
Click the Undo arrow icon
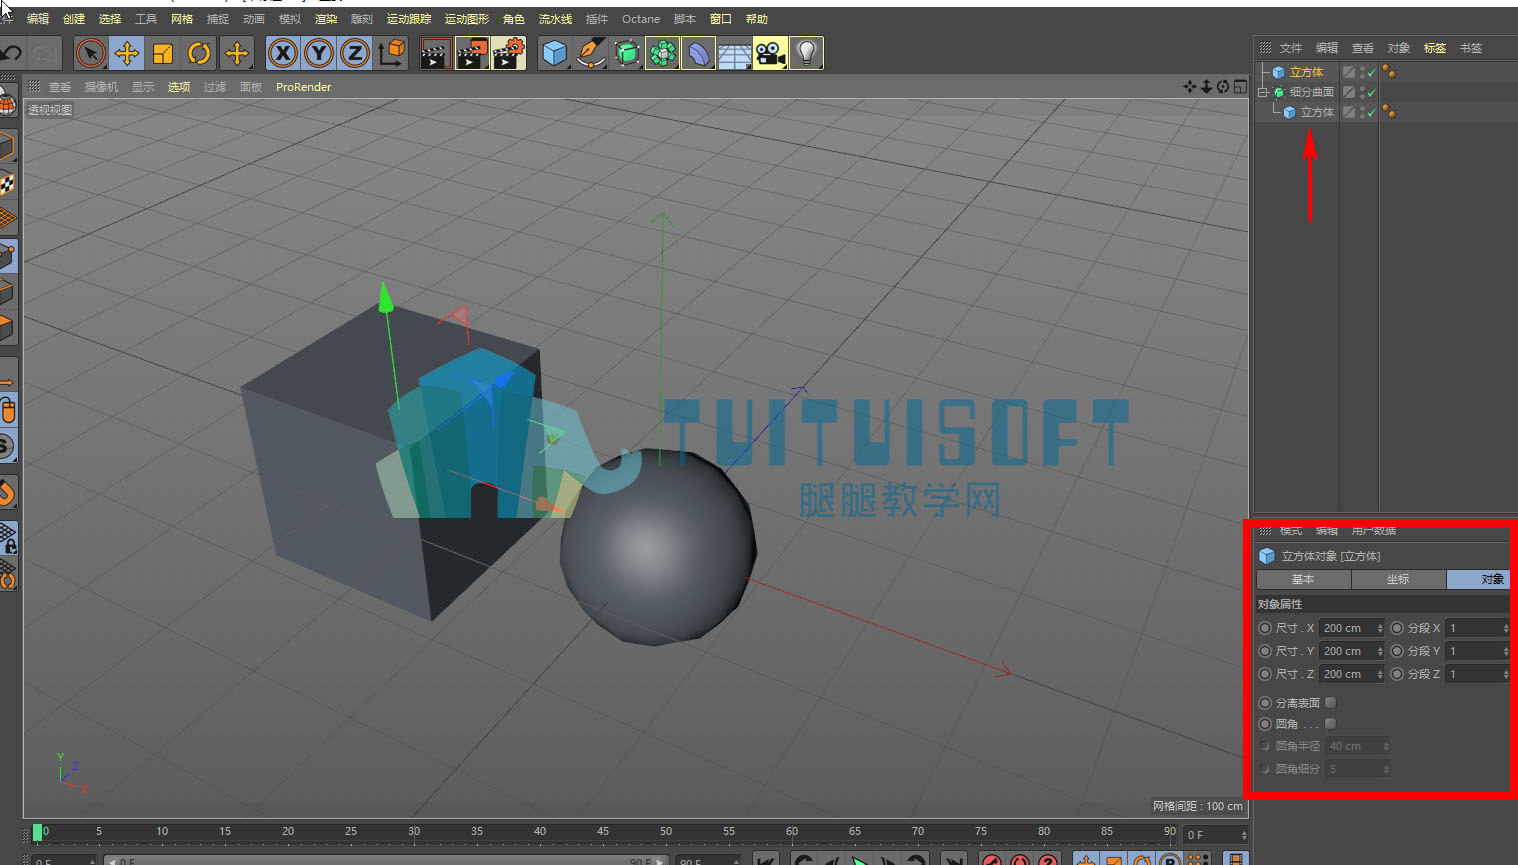pos(11,53)
